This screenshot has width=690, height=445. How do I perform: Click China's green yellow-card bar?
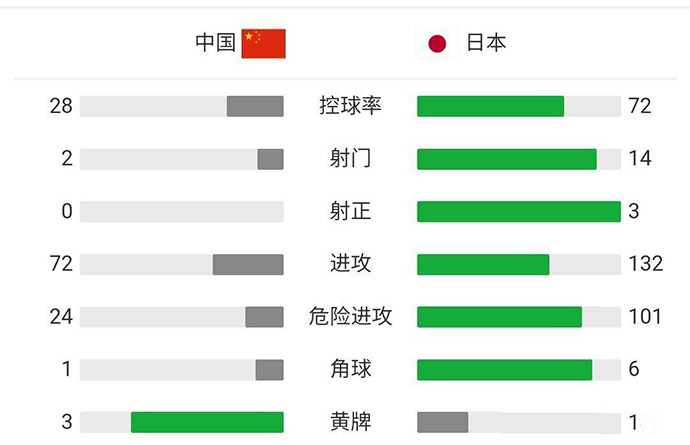207,422
